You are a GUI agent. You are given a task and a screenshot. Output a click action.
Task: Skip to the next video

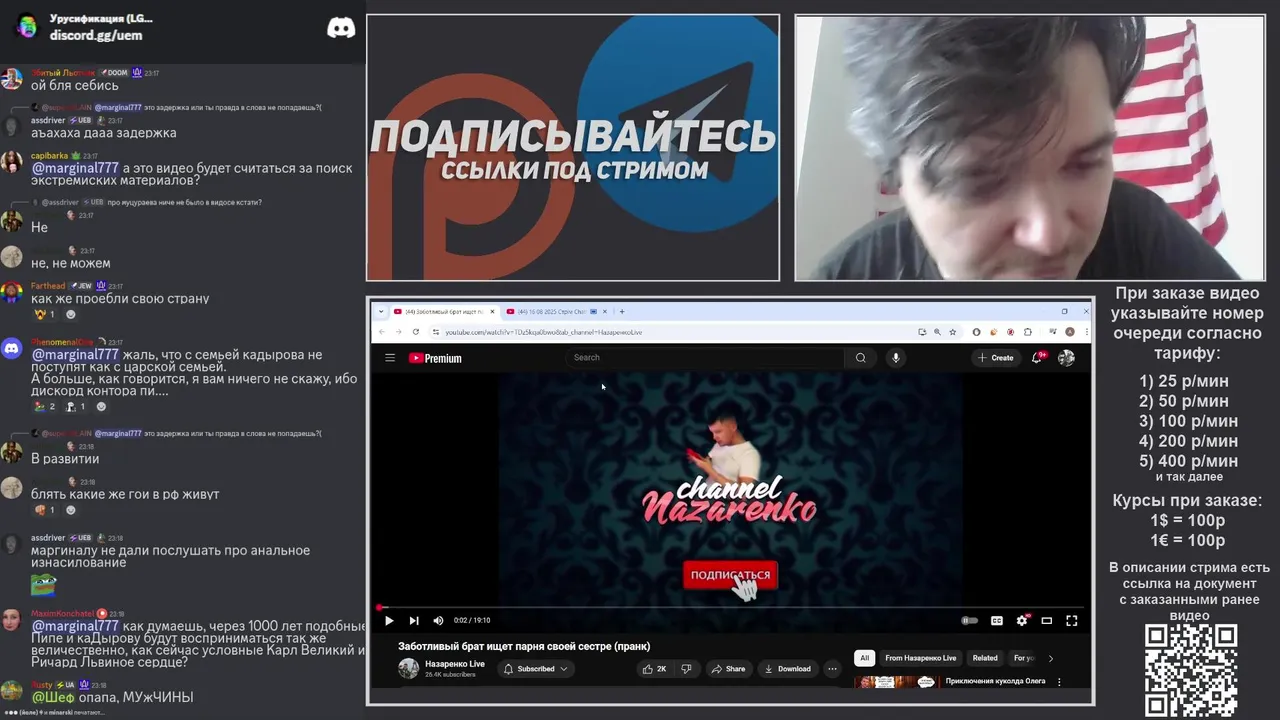[414, 621]
